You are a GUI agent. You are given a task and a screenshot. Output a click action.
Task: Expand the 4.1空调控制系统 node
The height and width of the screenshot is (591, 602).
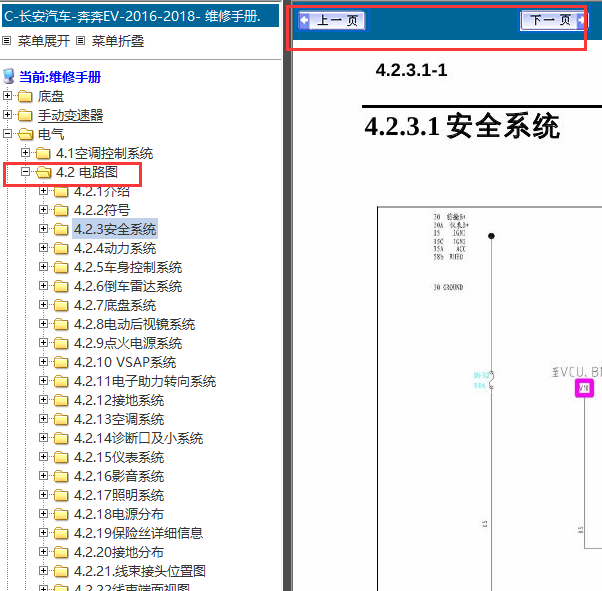pyautogui.click(x=25, y=152)
